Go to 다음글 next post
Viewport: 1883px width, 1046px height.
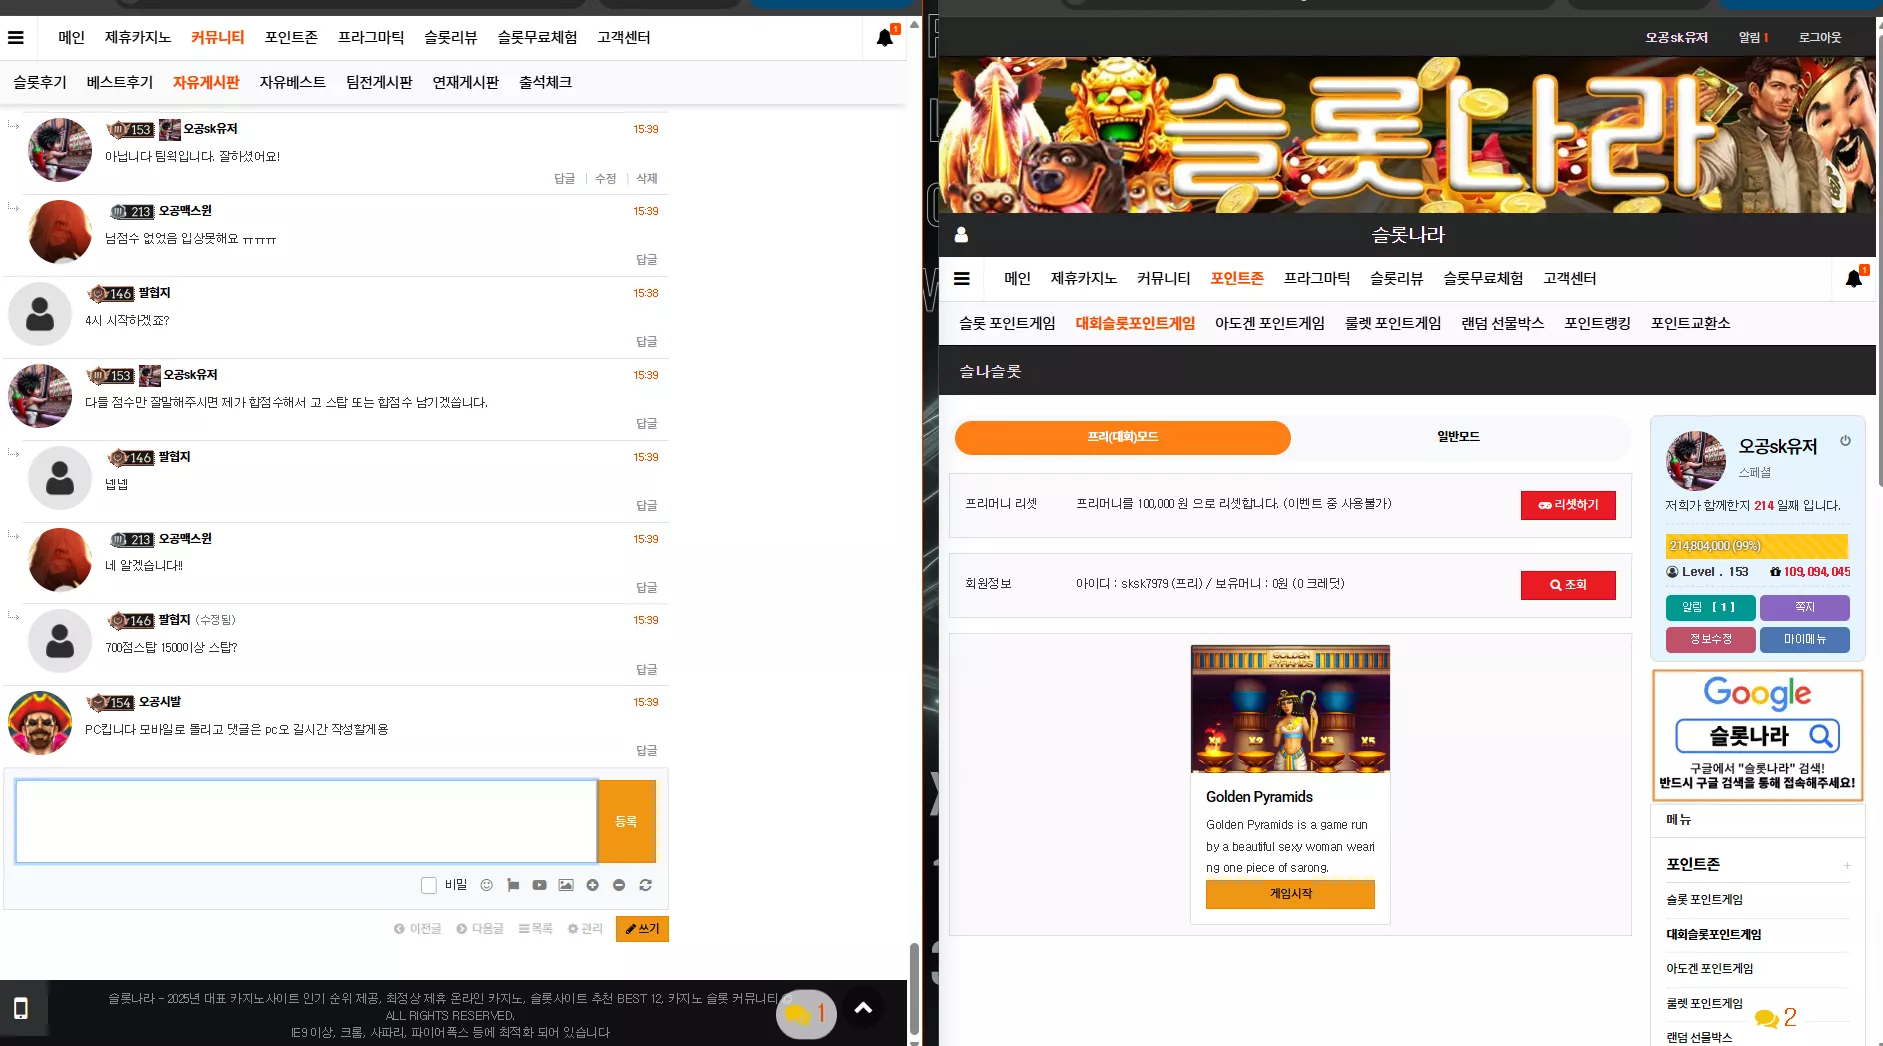point(480,929)
